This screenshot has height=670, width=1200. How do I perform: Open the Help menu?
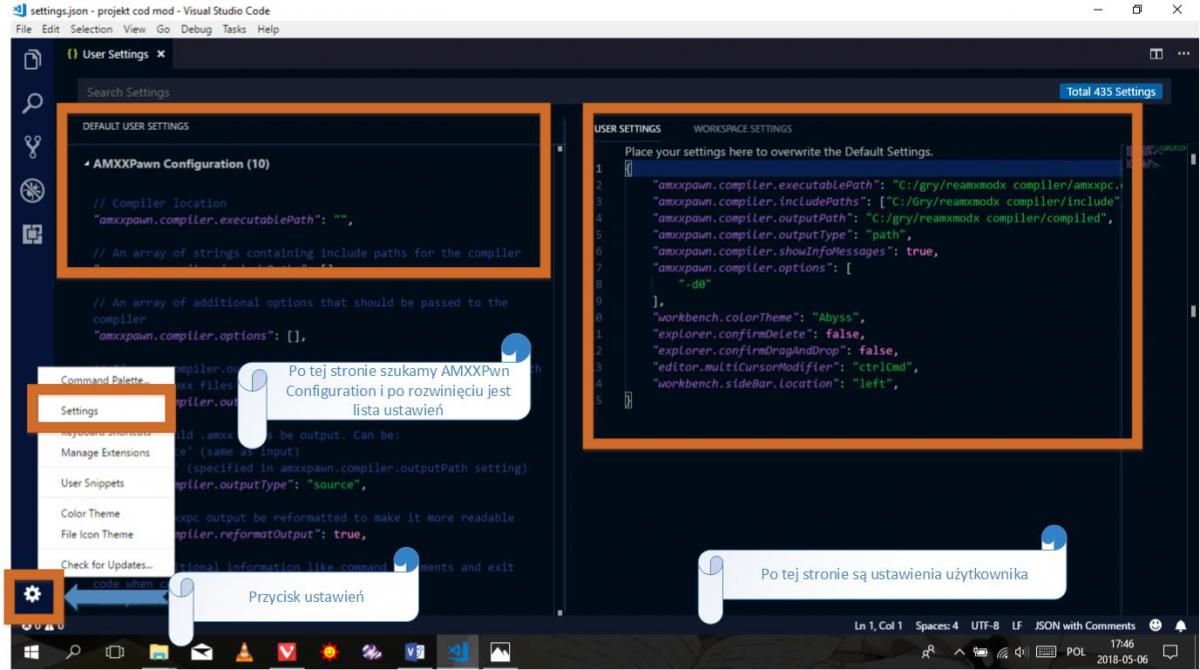[268, 29]
